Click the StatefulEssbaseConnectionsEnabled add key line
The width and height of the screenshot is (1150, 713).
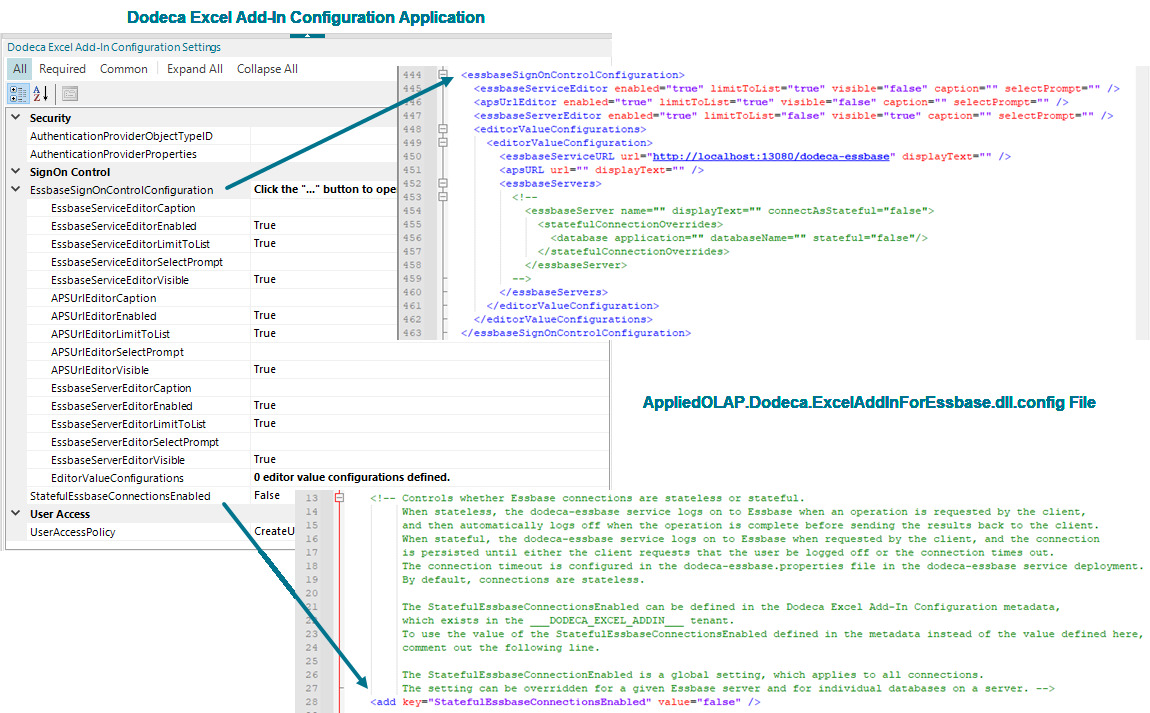click(x=565, y=702)
